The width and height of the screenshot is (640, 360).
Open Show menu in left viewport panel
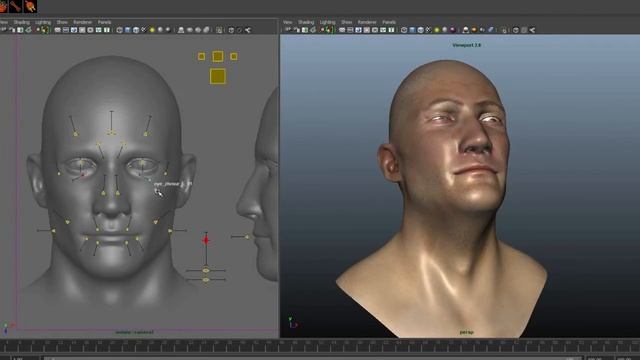point(62,22)
